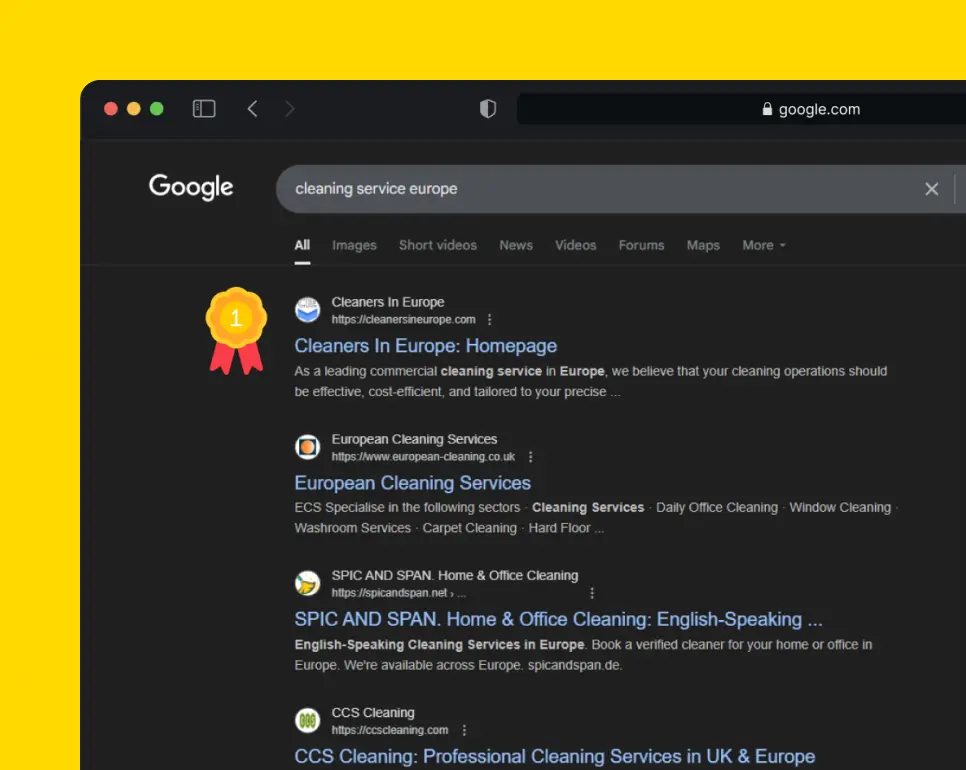Image resolution: width=966 pixels, height=770 pixels.
Task: Click the Cleaners In Europe favicon
Action: coord(307,310)
